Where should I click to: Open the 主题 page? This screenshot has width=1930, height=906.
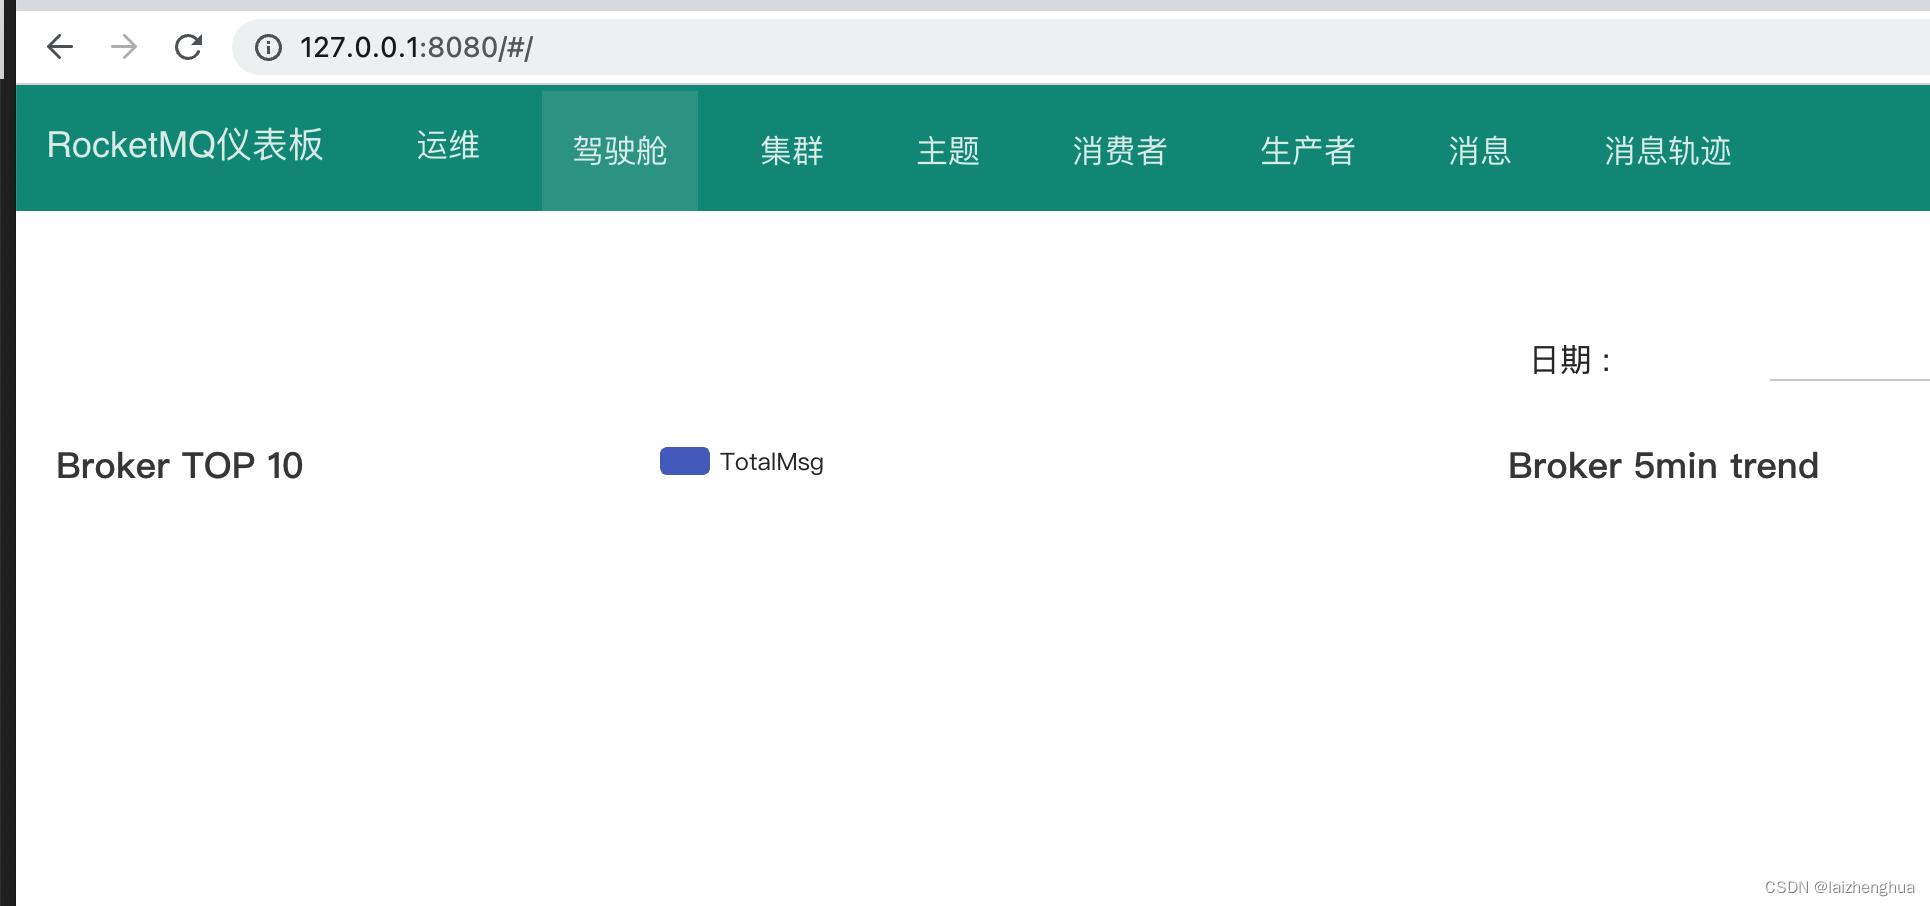948,151
